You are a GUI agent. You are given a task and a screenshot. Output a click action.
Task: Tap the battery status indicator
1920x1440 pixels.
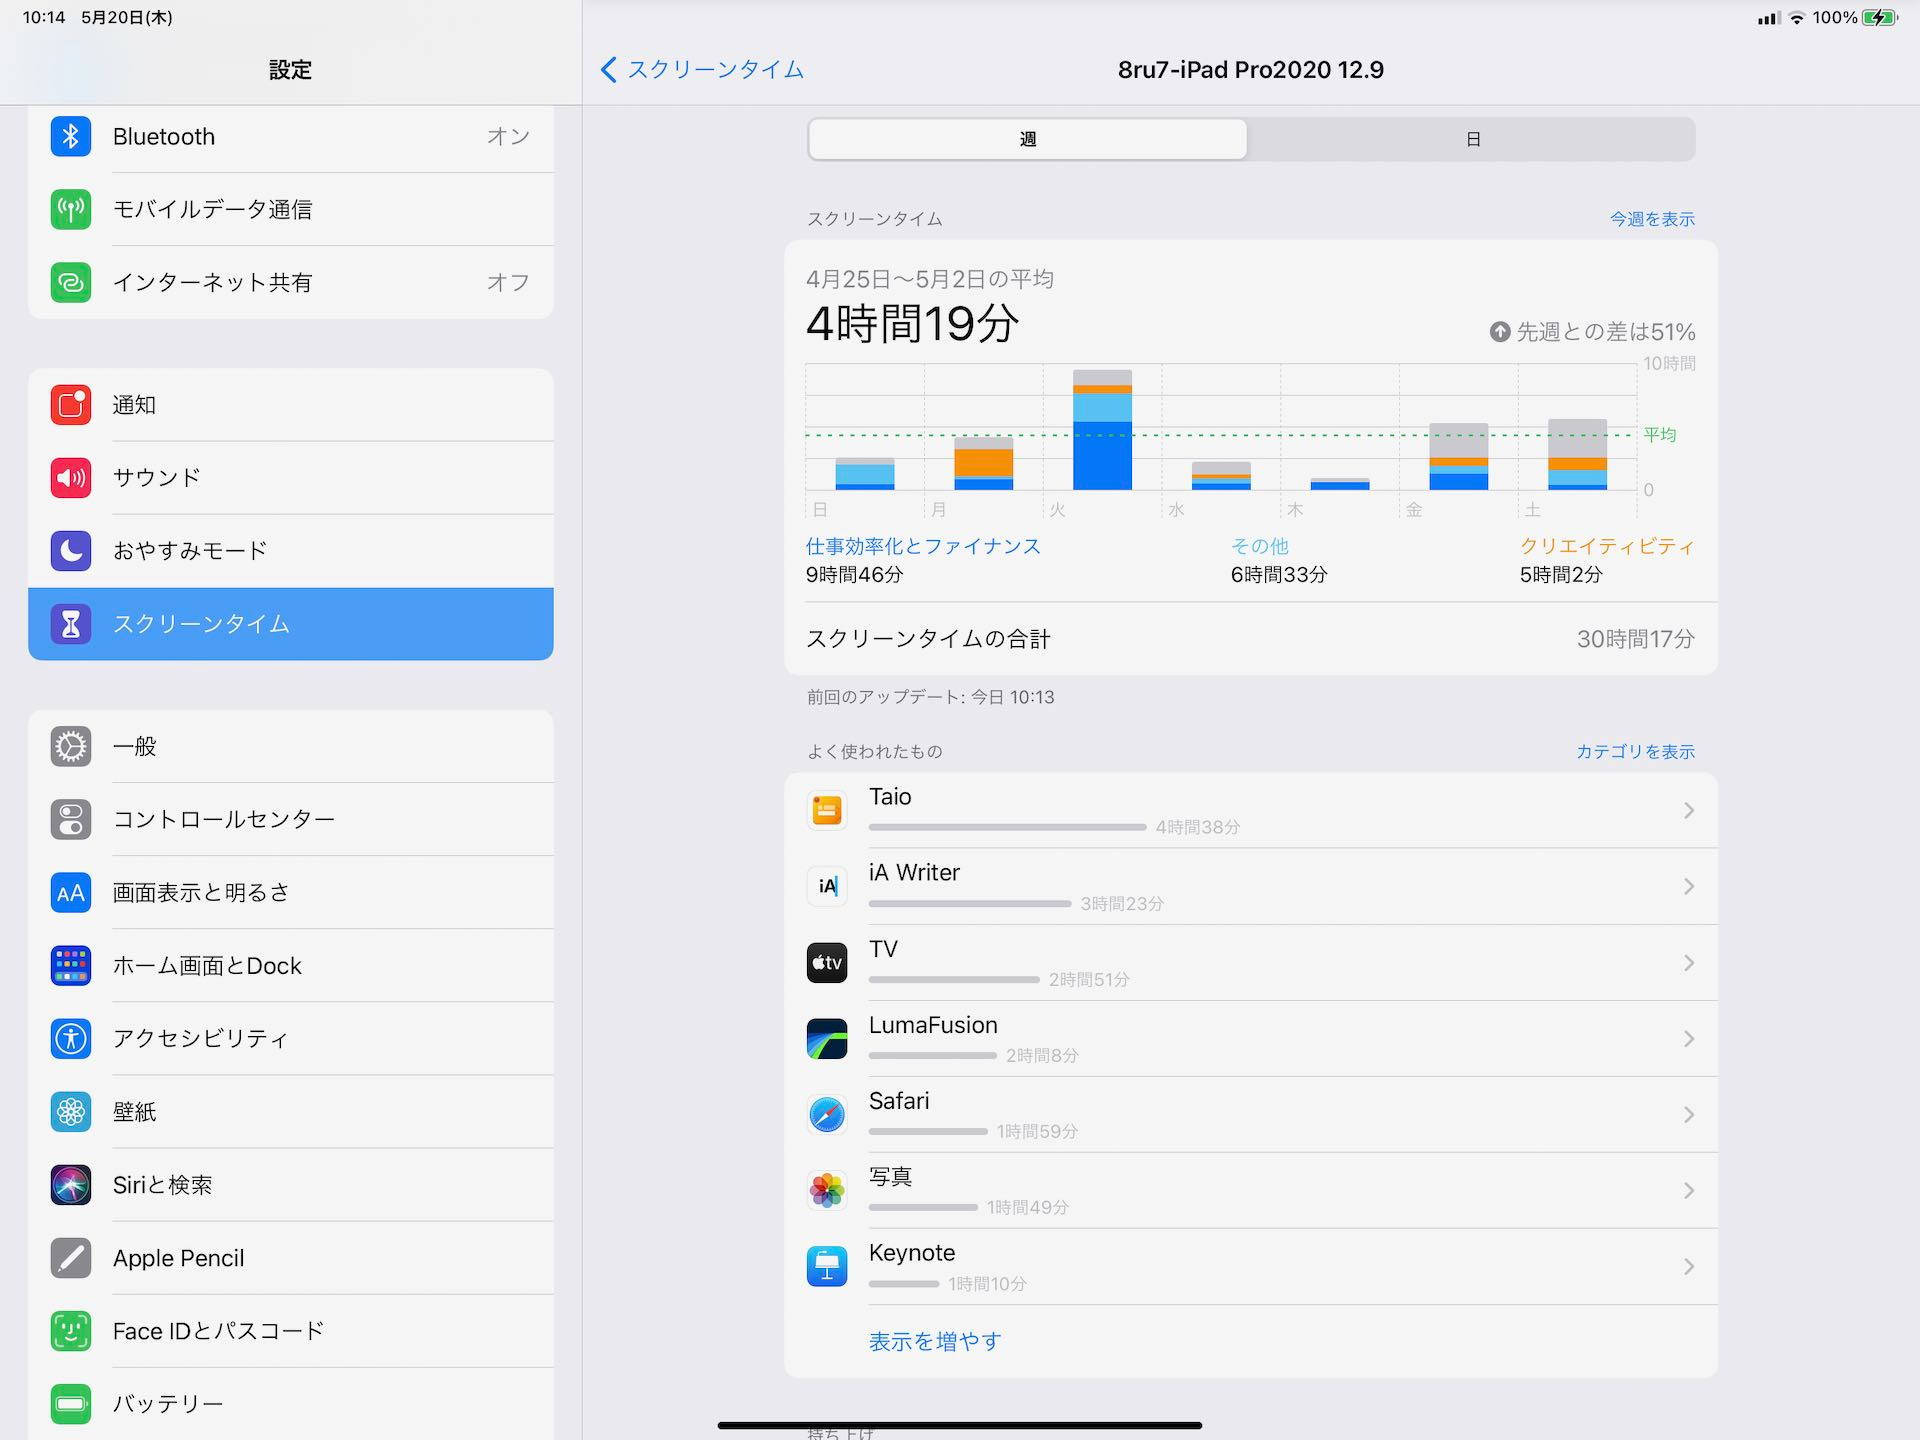tap(1879, 18)
